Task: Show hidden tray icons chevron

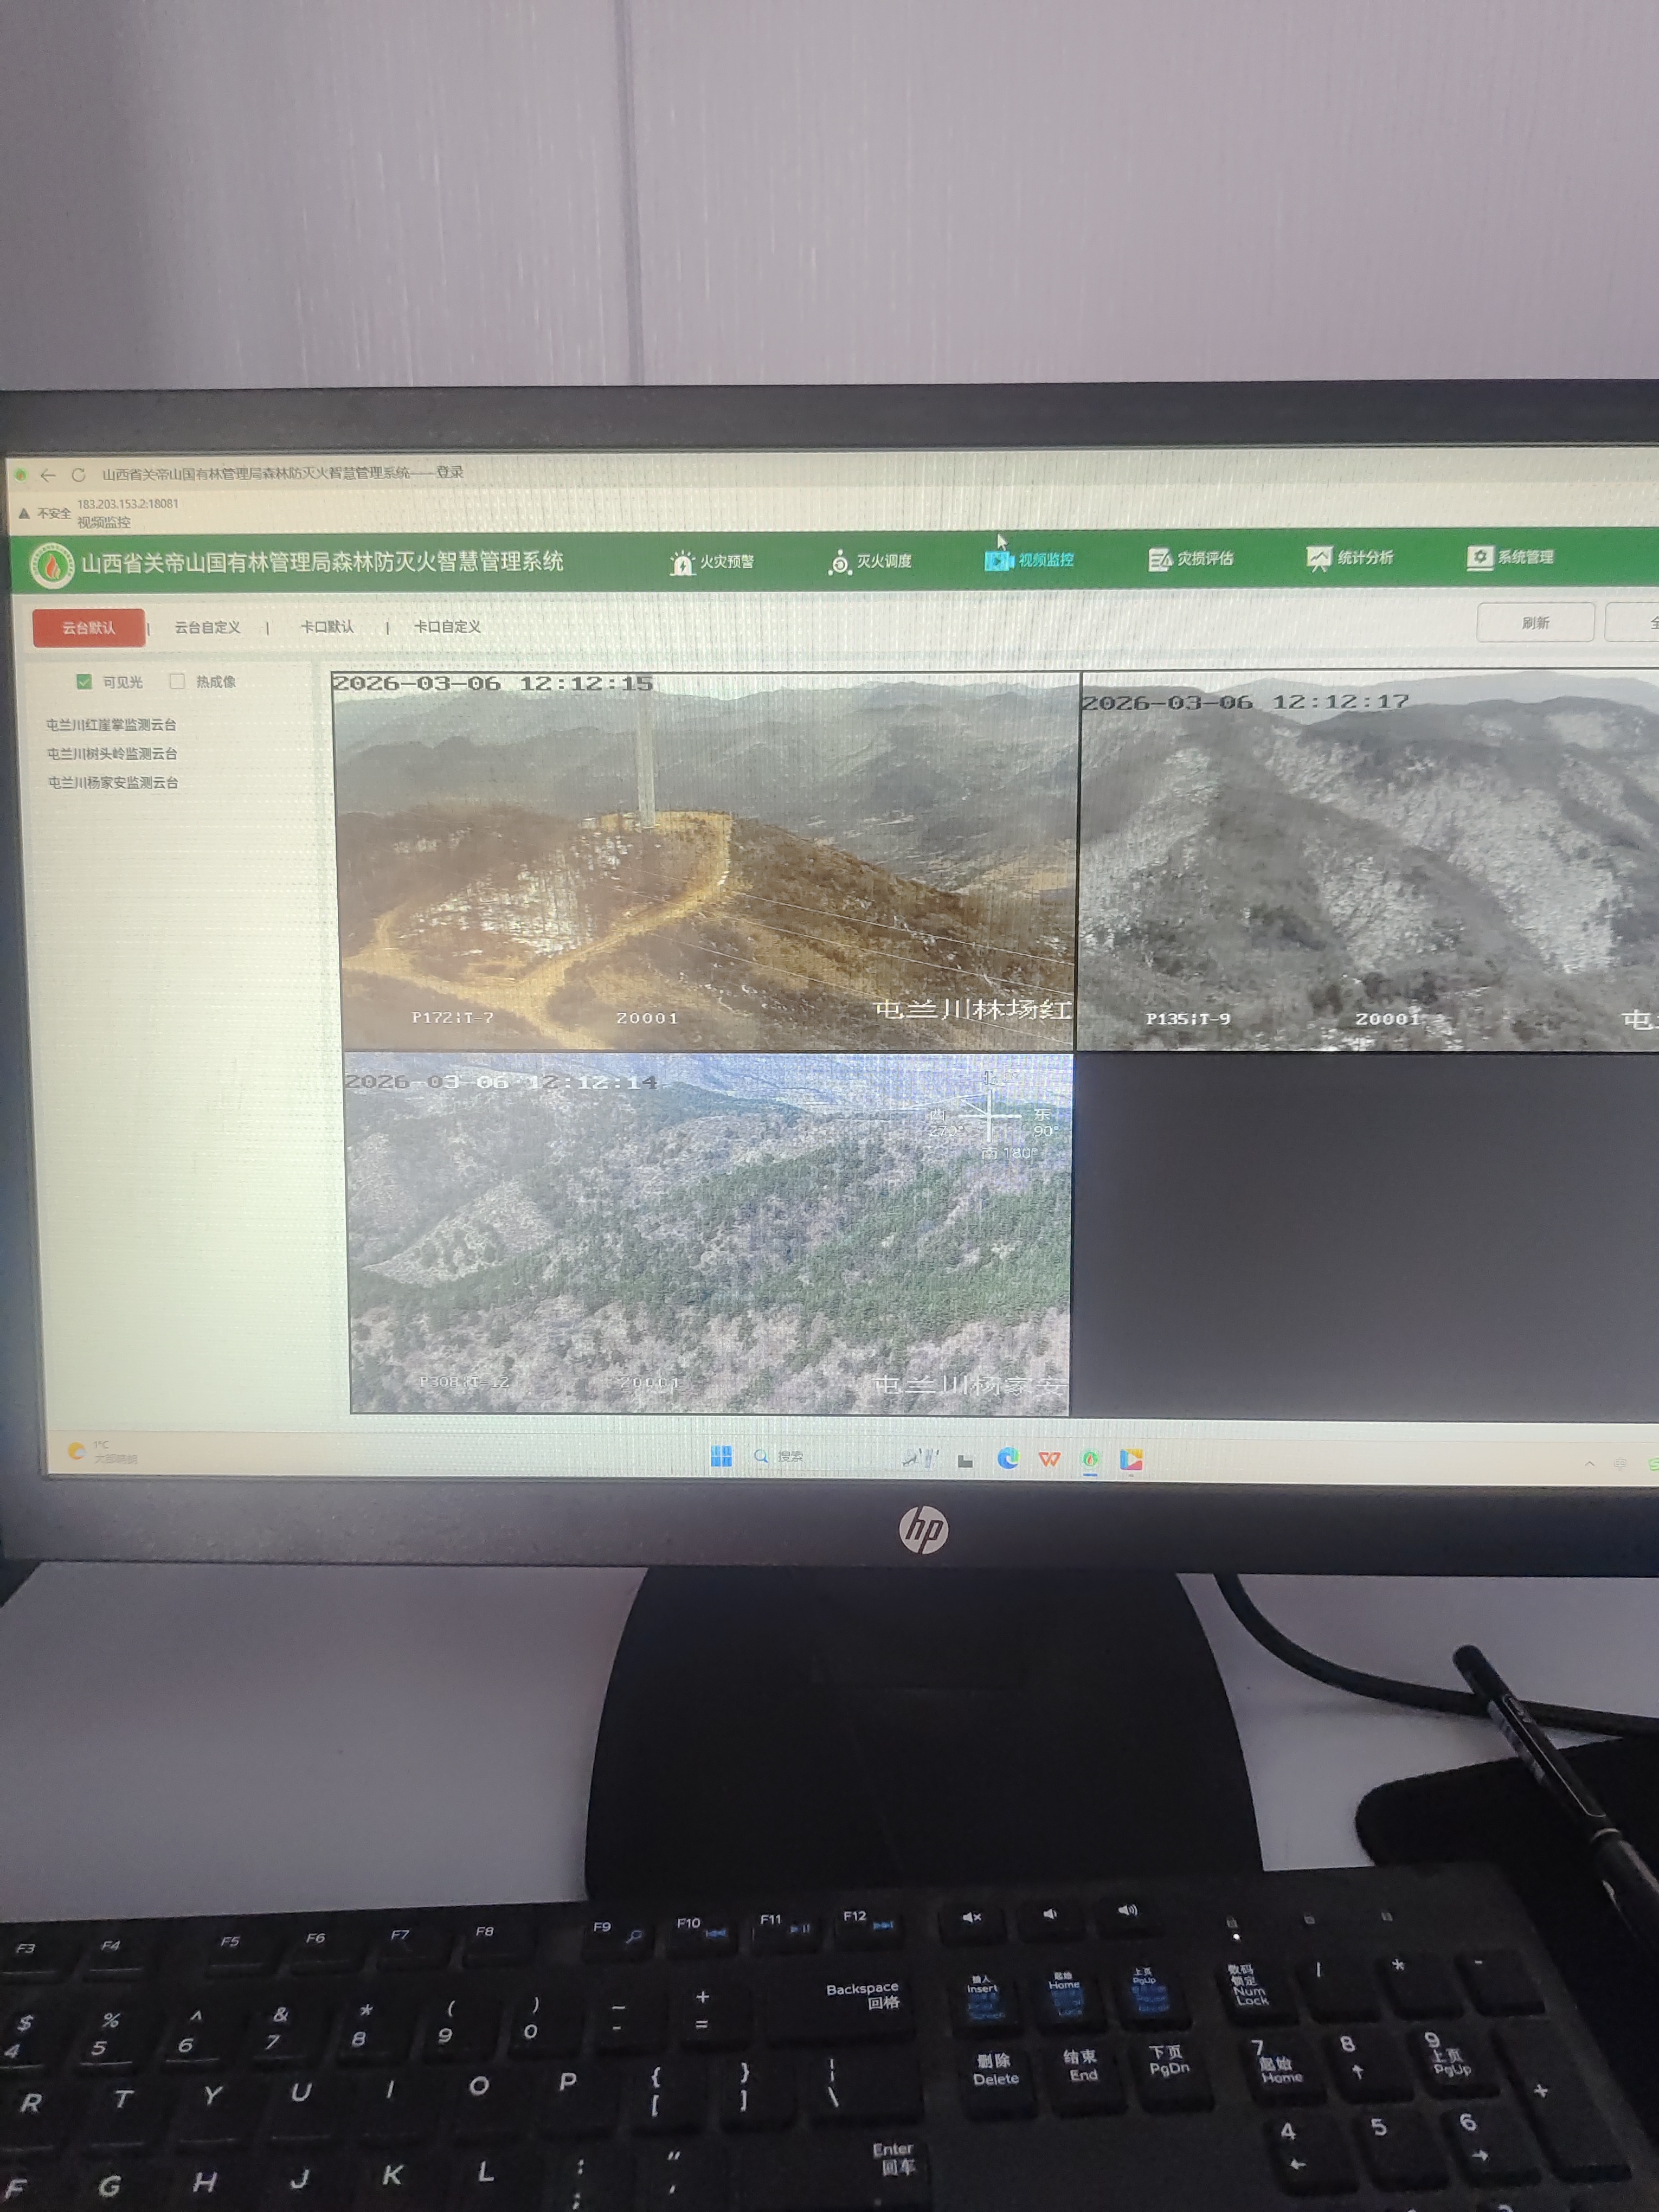Action: click(1589, 1463)
